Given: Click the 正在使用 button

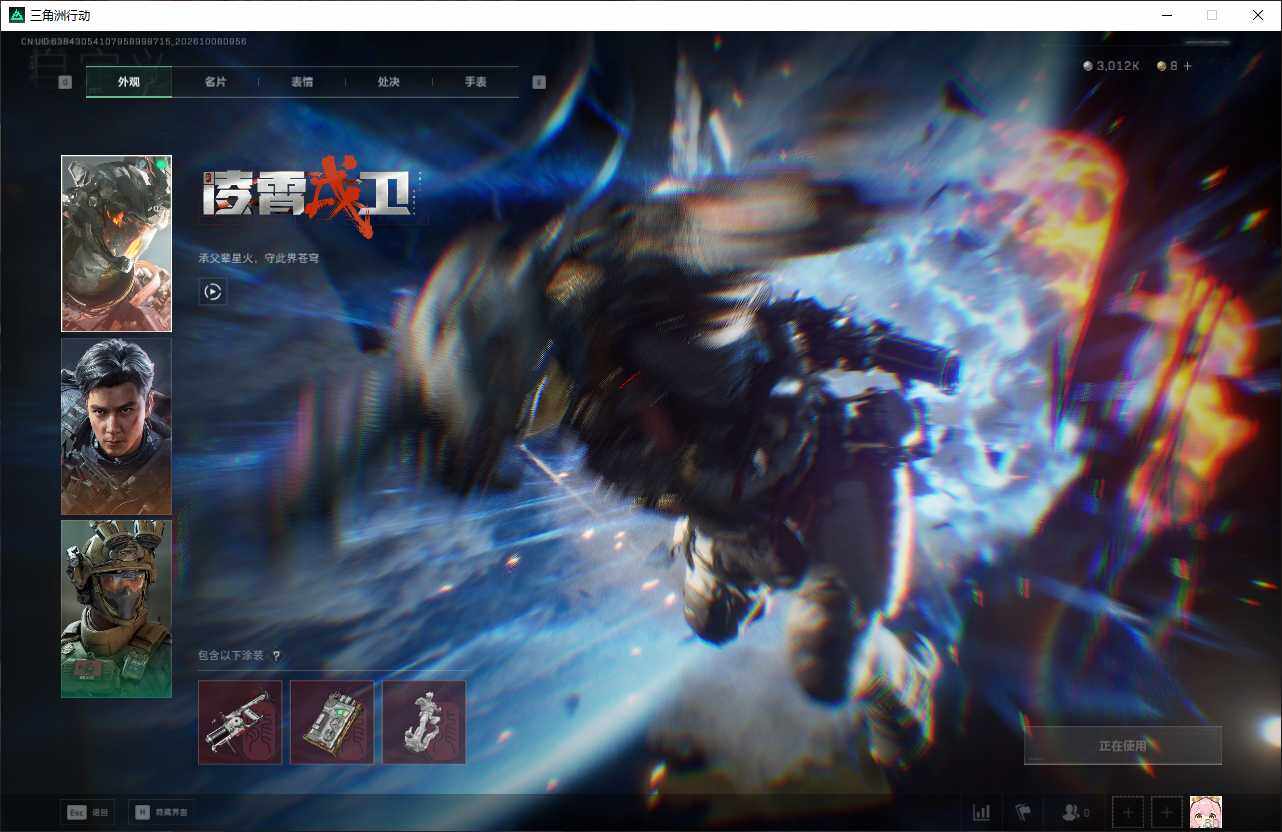Looking at the screenshot, I should (1123, 745).
